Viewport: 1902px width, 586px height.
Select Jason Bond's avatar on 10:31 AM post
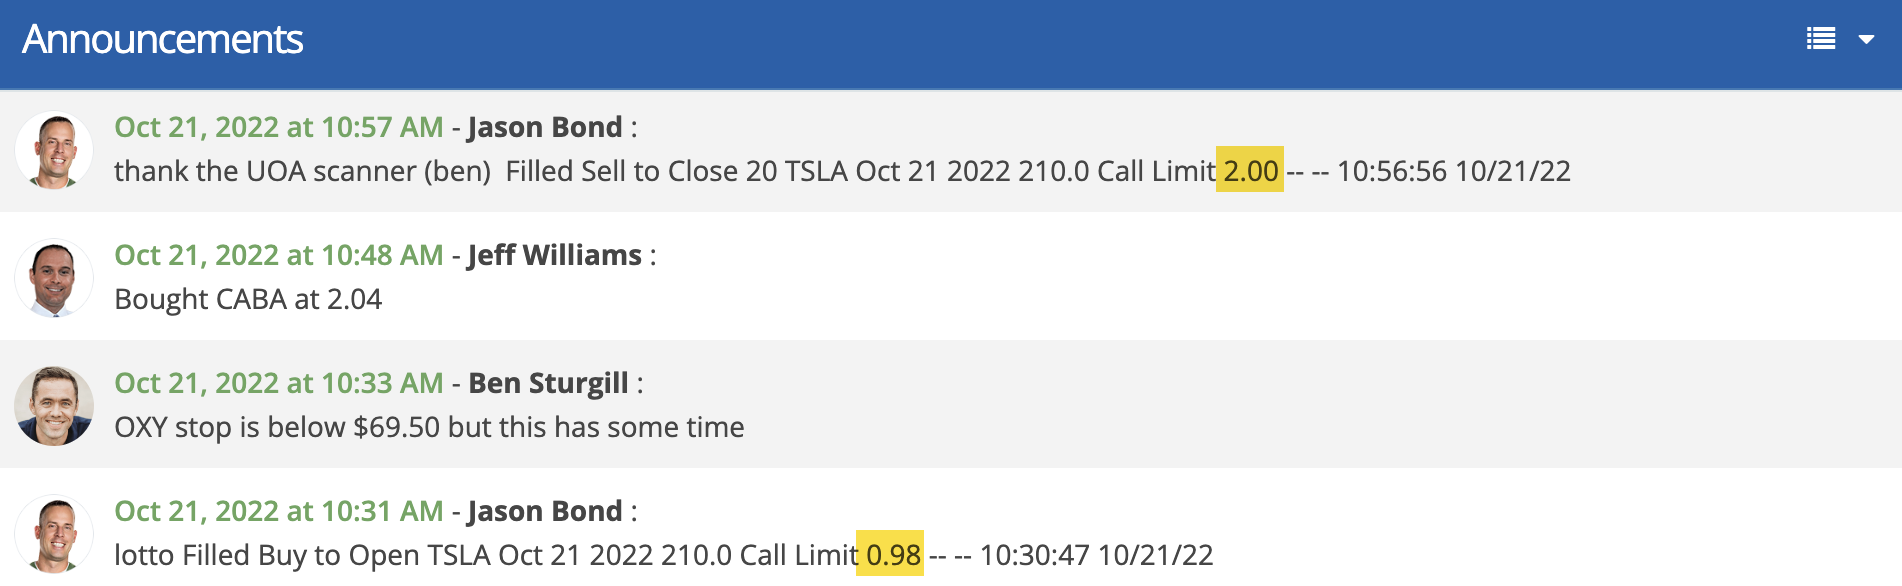pyautogui.click(x=54, y=534)
